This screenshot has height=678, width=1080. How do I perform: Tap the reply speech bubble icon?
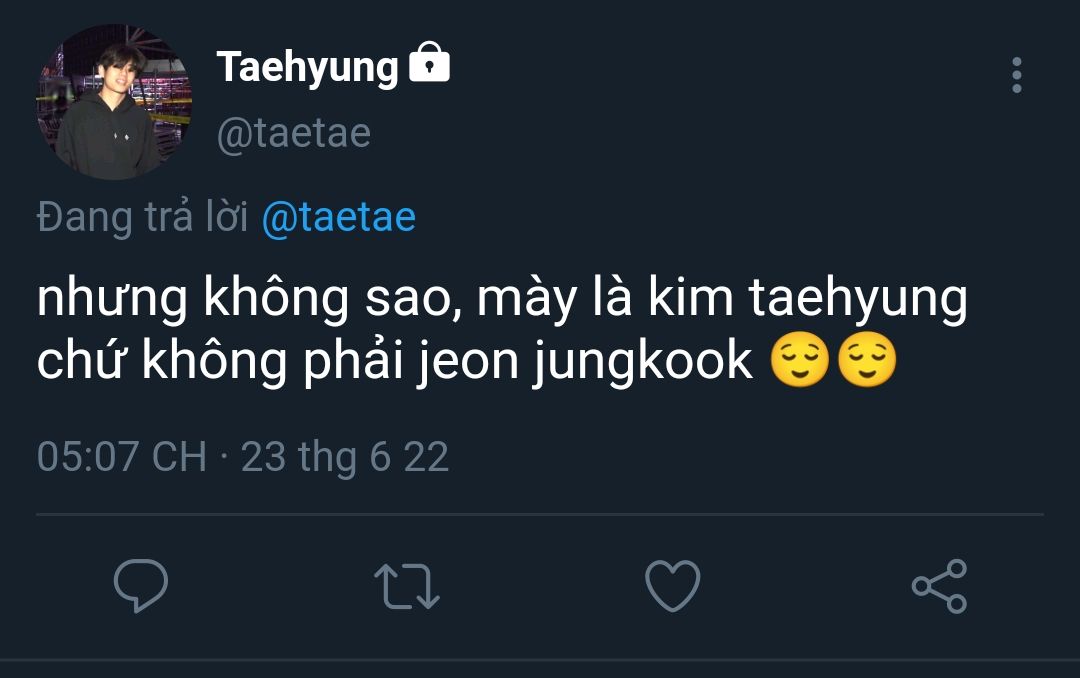tap(140, 586)
